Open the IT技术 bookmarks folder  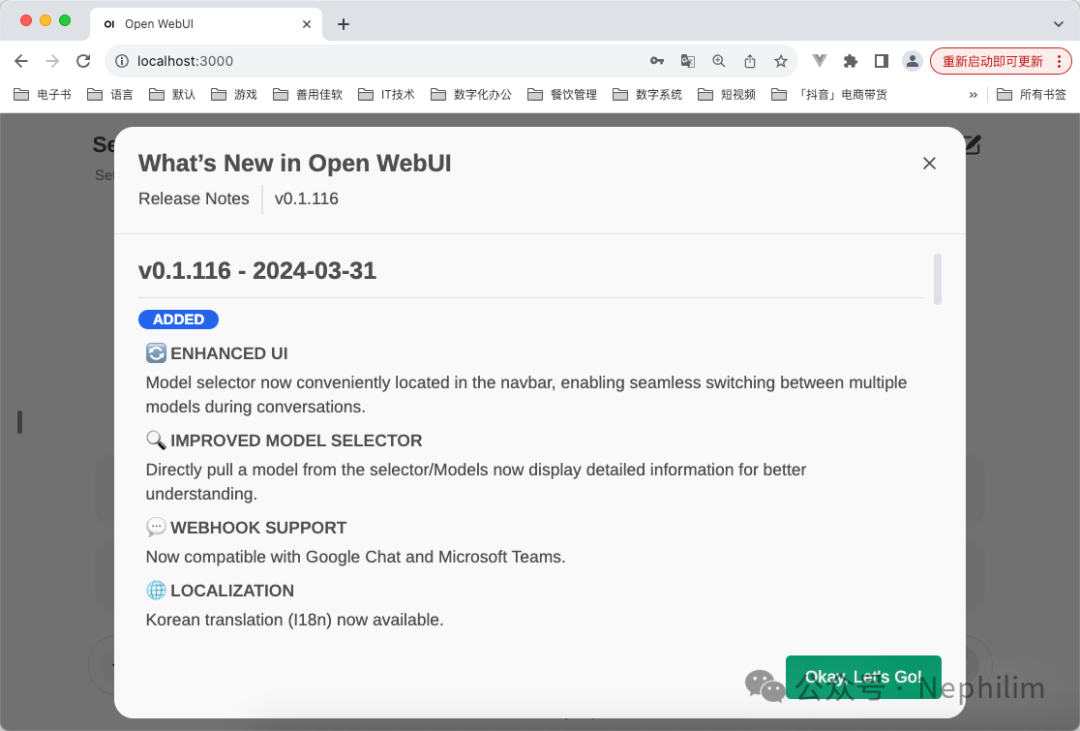coord(386,94)
